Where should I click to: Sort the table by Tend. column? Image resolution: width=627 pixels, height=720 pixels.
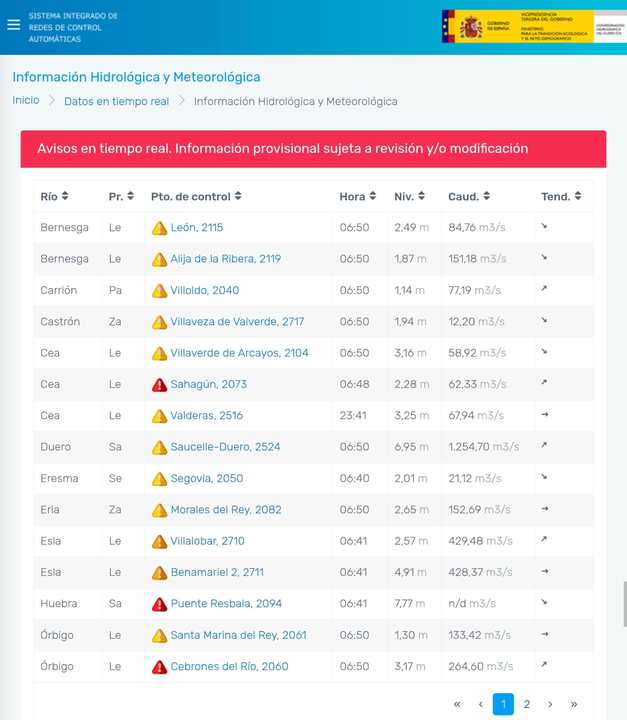tap(561, 197)
